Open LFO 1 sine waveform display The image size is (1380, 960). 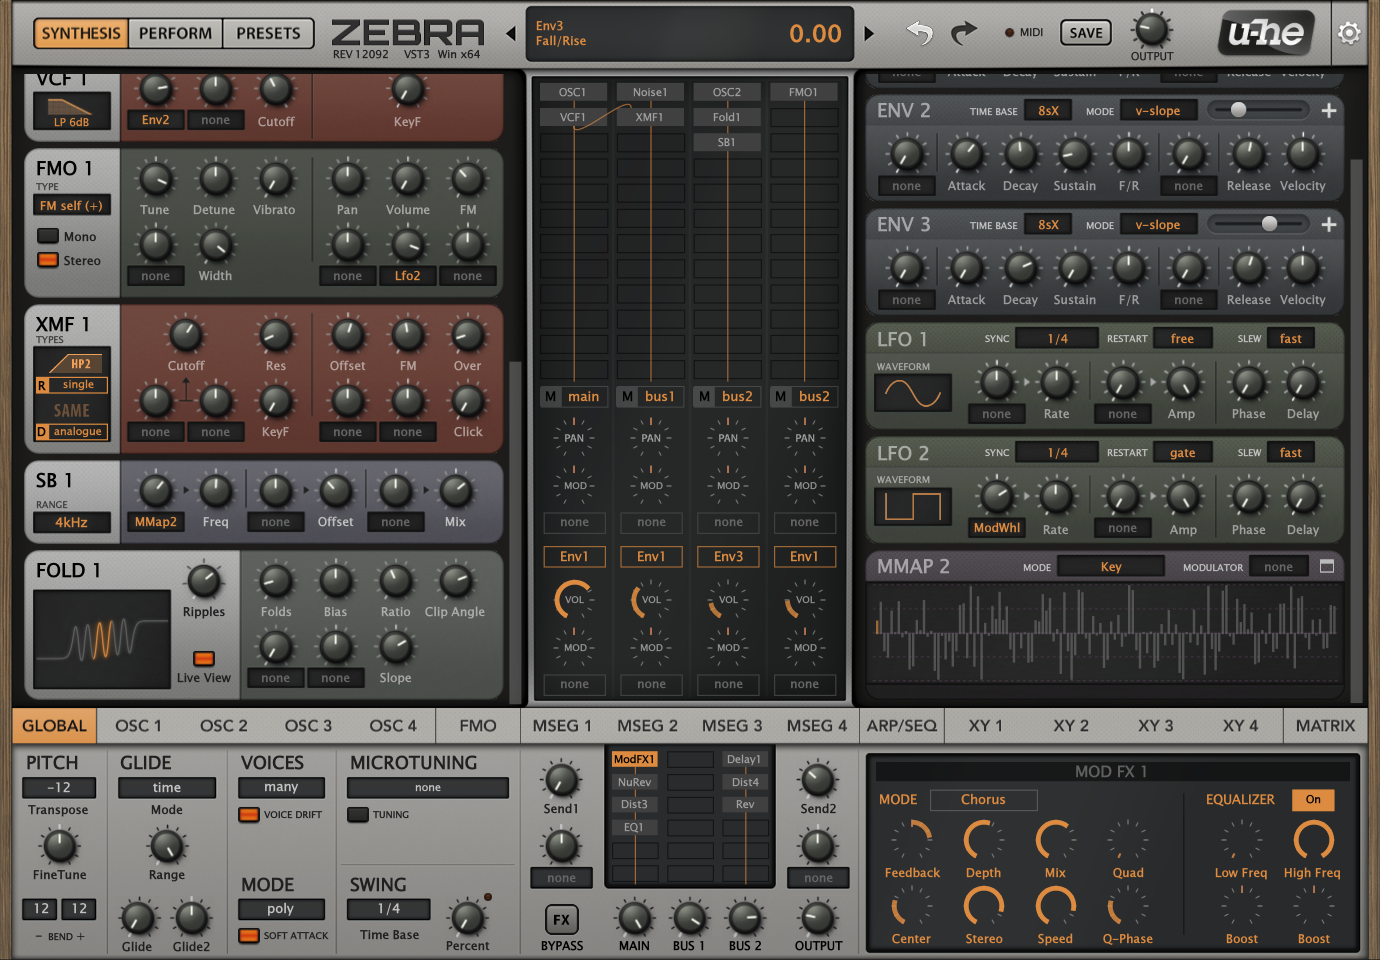point(913,393)
